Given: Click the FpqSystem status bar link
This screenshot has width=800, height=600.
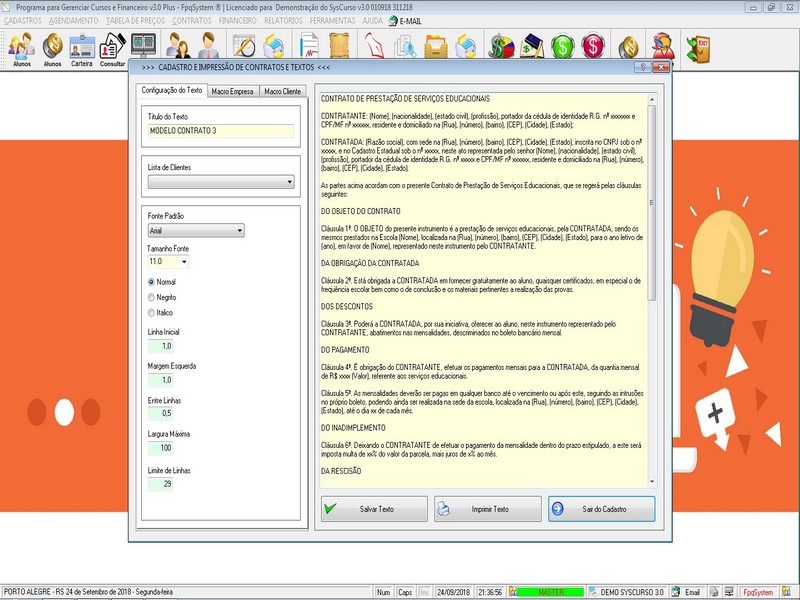Looking at the screenshot, I should pyautogui.click(x=758, y=592).
